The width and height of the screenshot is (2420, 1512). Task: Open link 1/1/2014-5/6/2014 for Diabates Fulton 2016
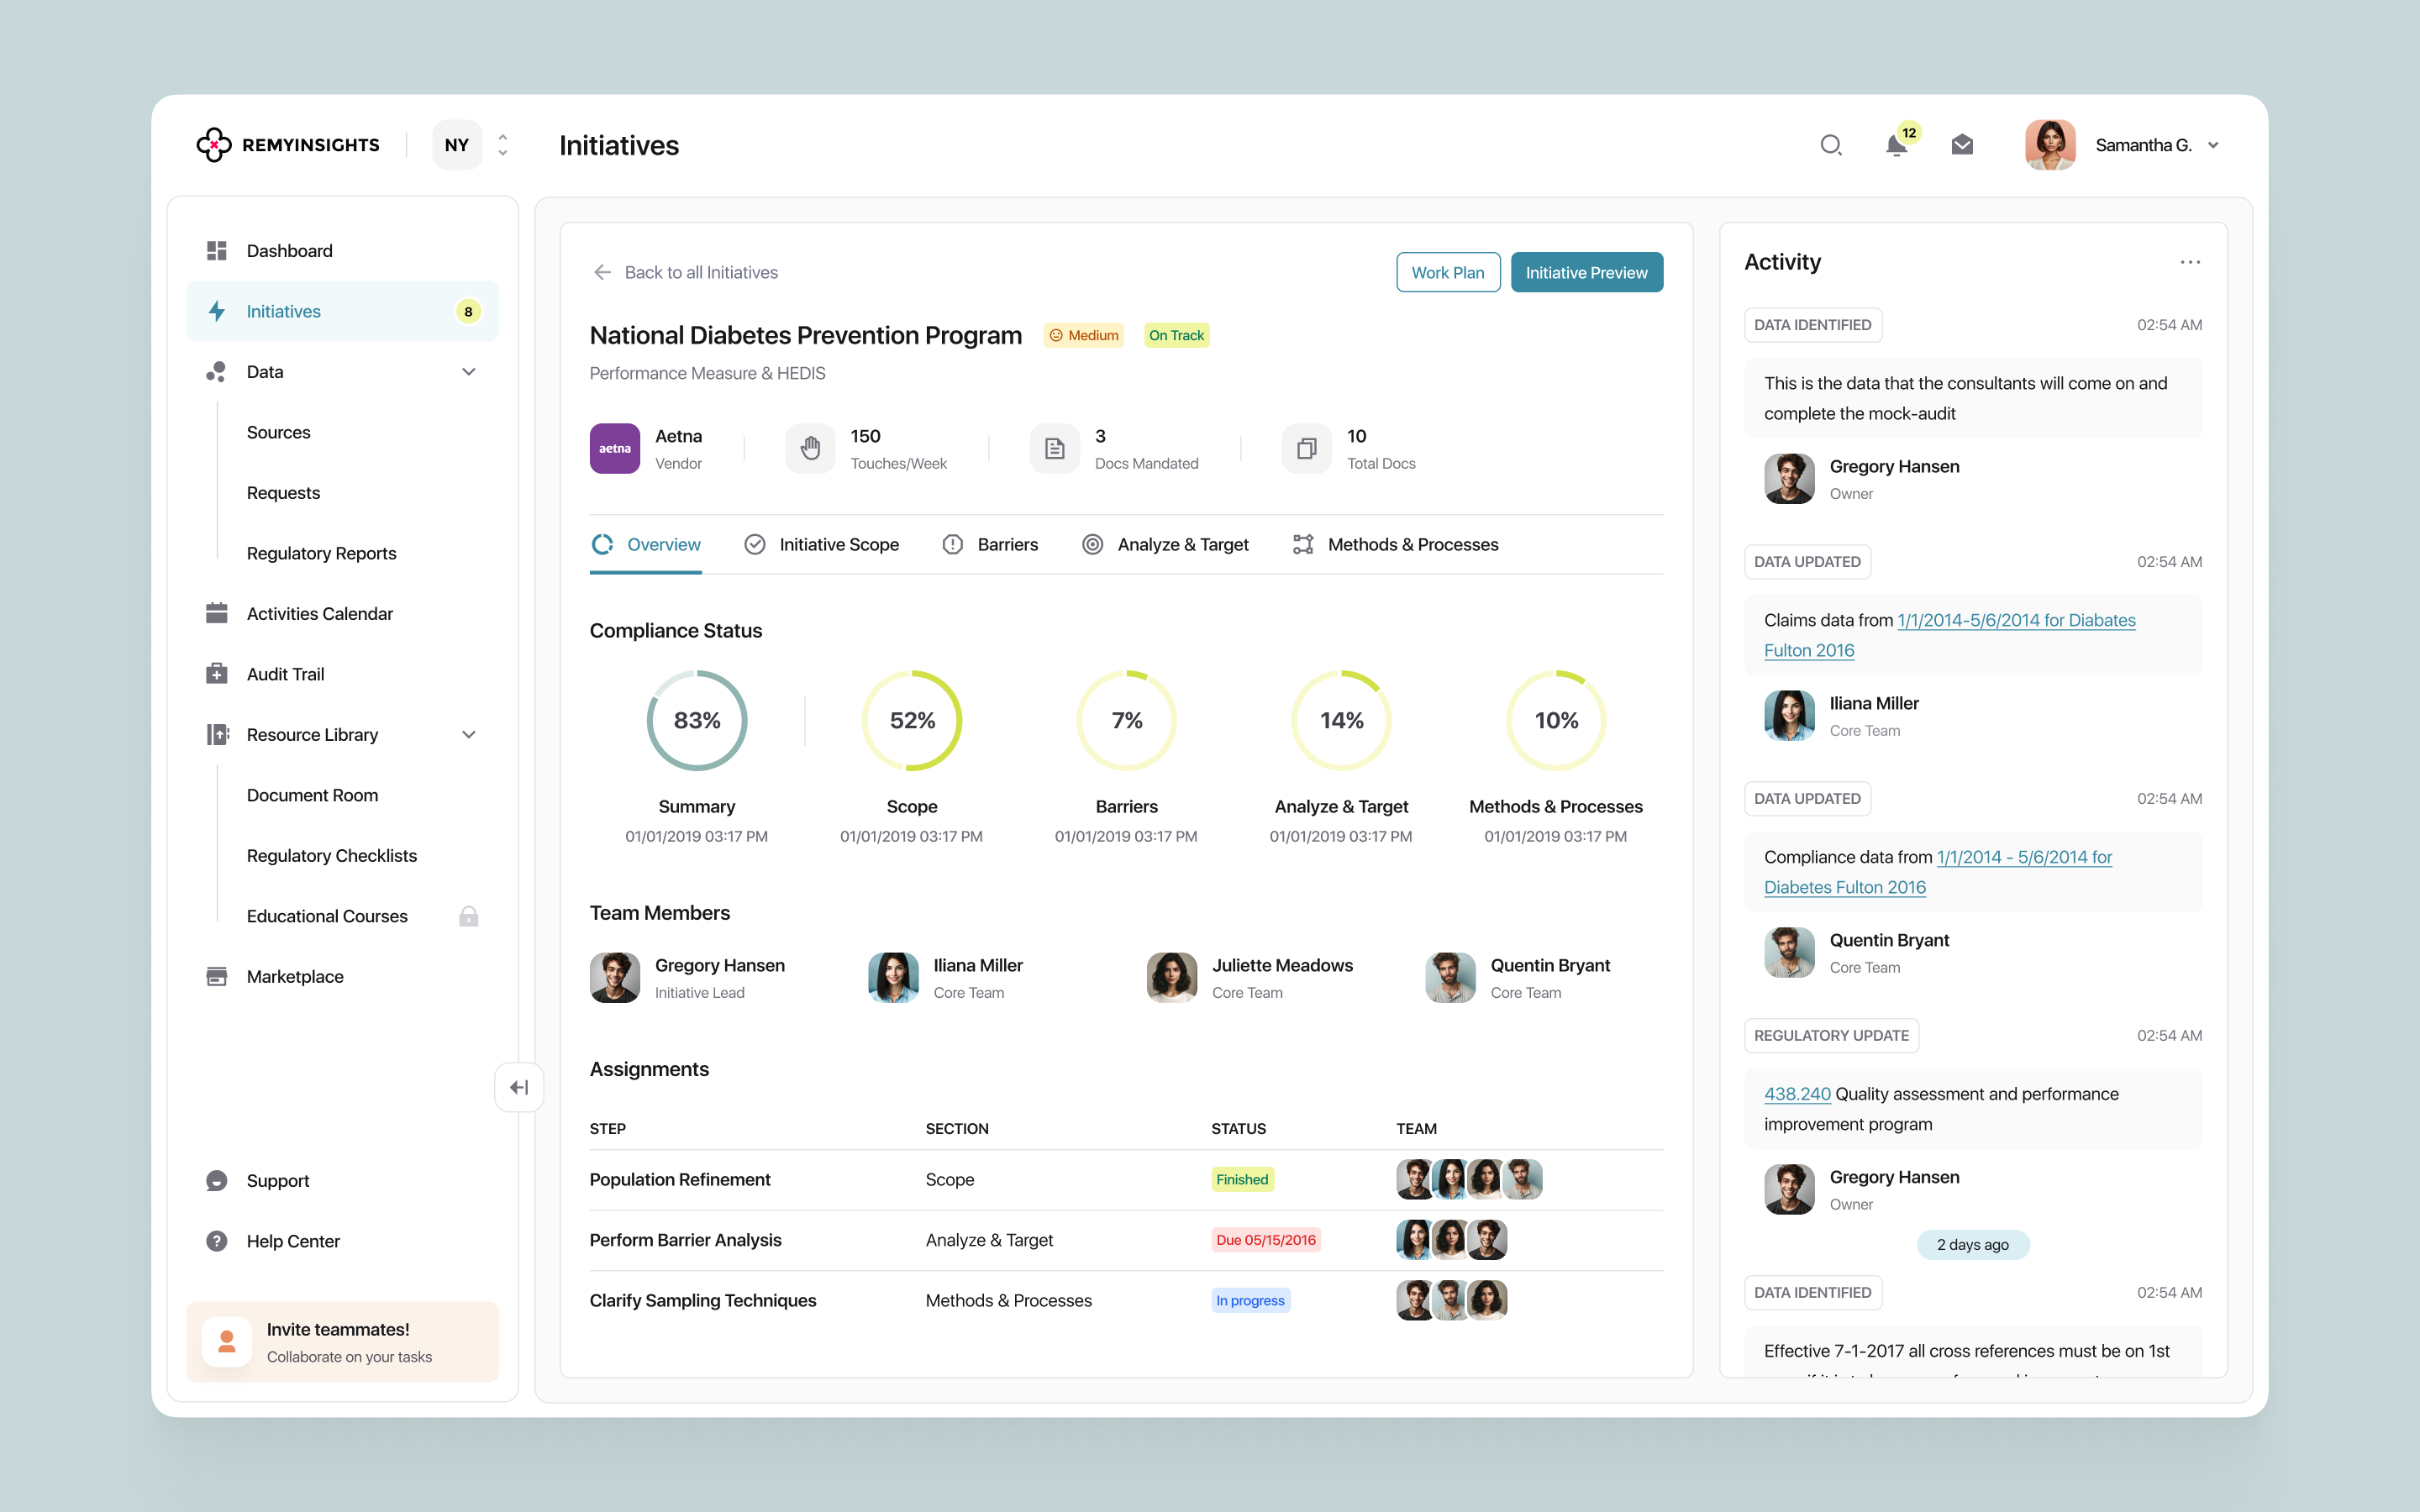(1950, 635)
